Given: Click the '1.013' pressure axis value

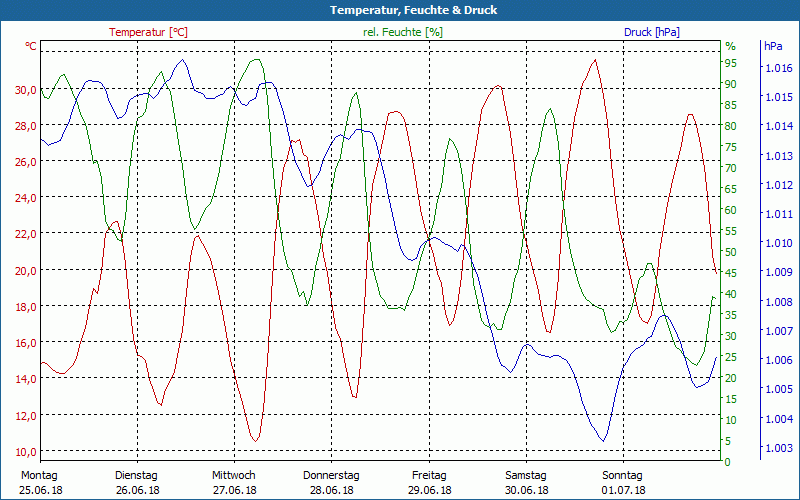Looking at the screenshot, I should point(779,156).
